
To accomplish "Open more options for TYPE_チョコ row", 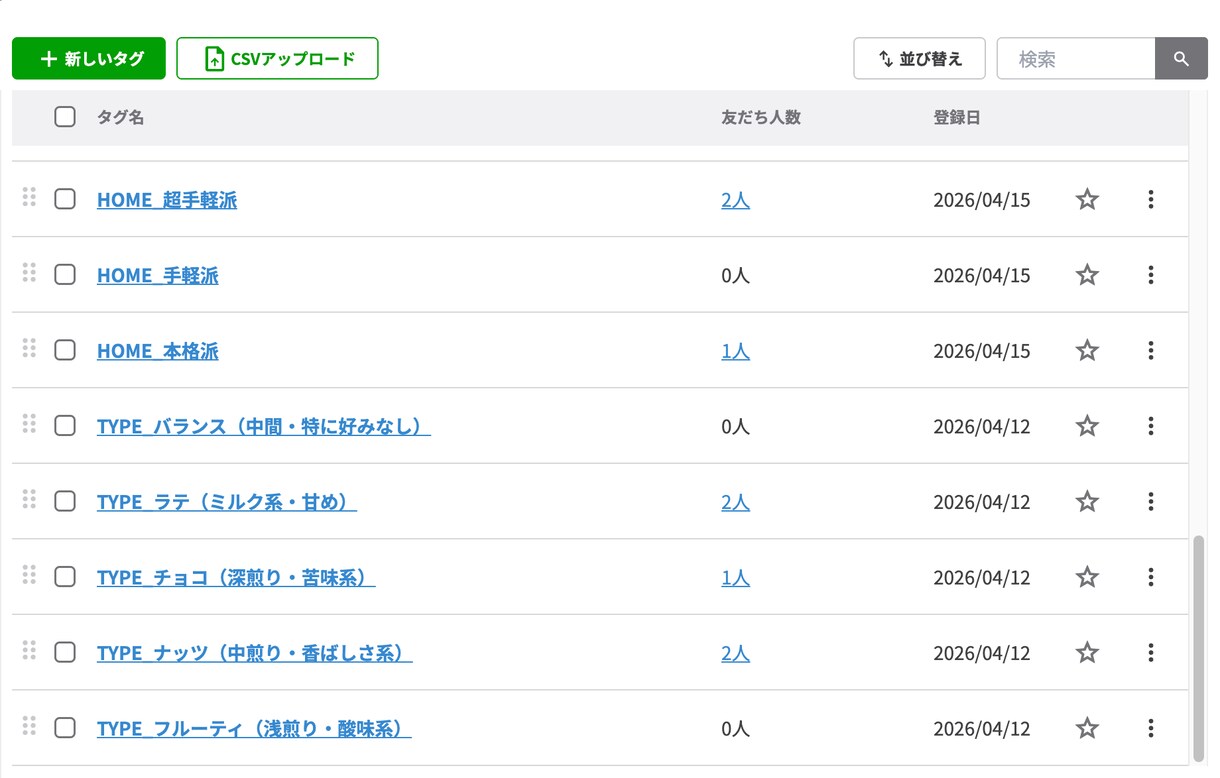I will (1151, 577).
